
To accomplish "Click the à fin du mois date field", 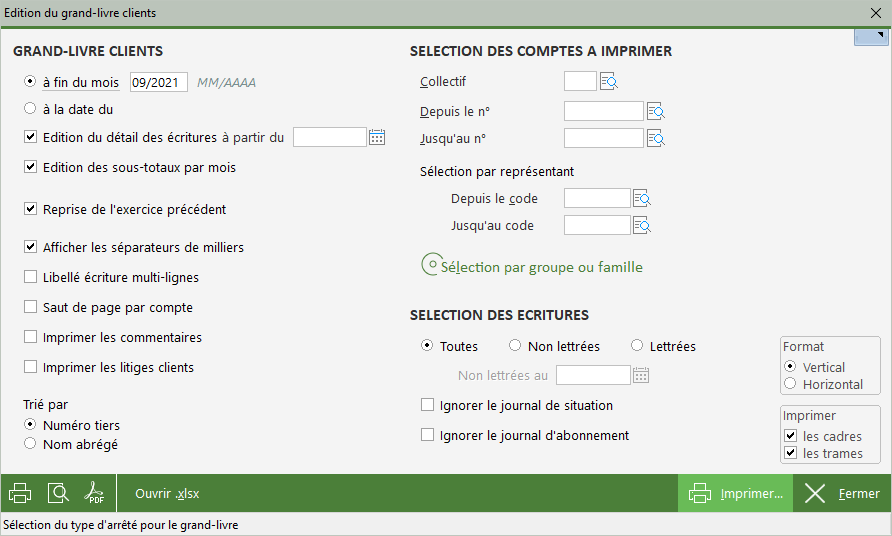I will [x=158, y=82].
